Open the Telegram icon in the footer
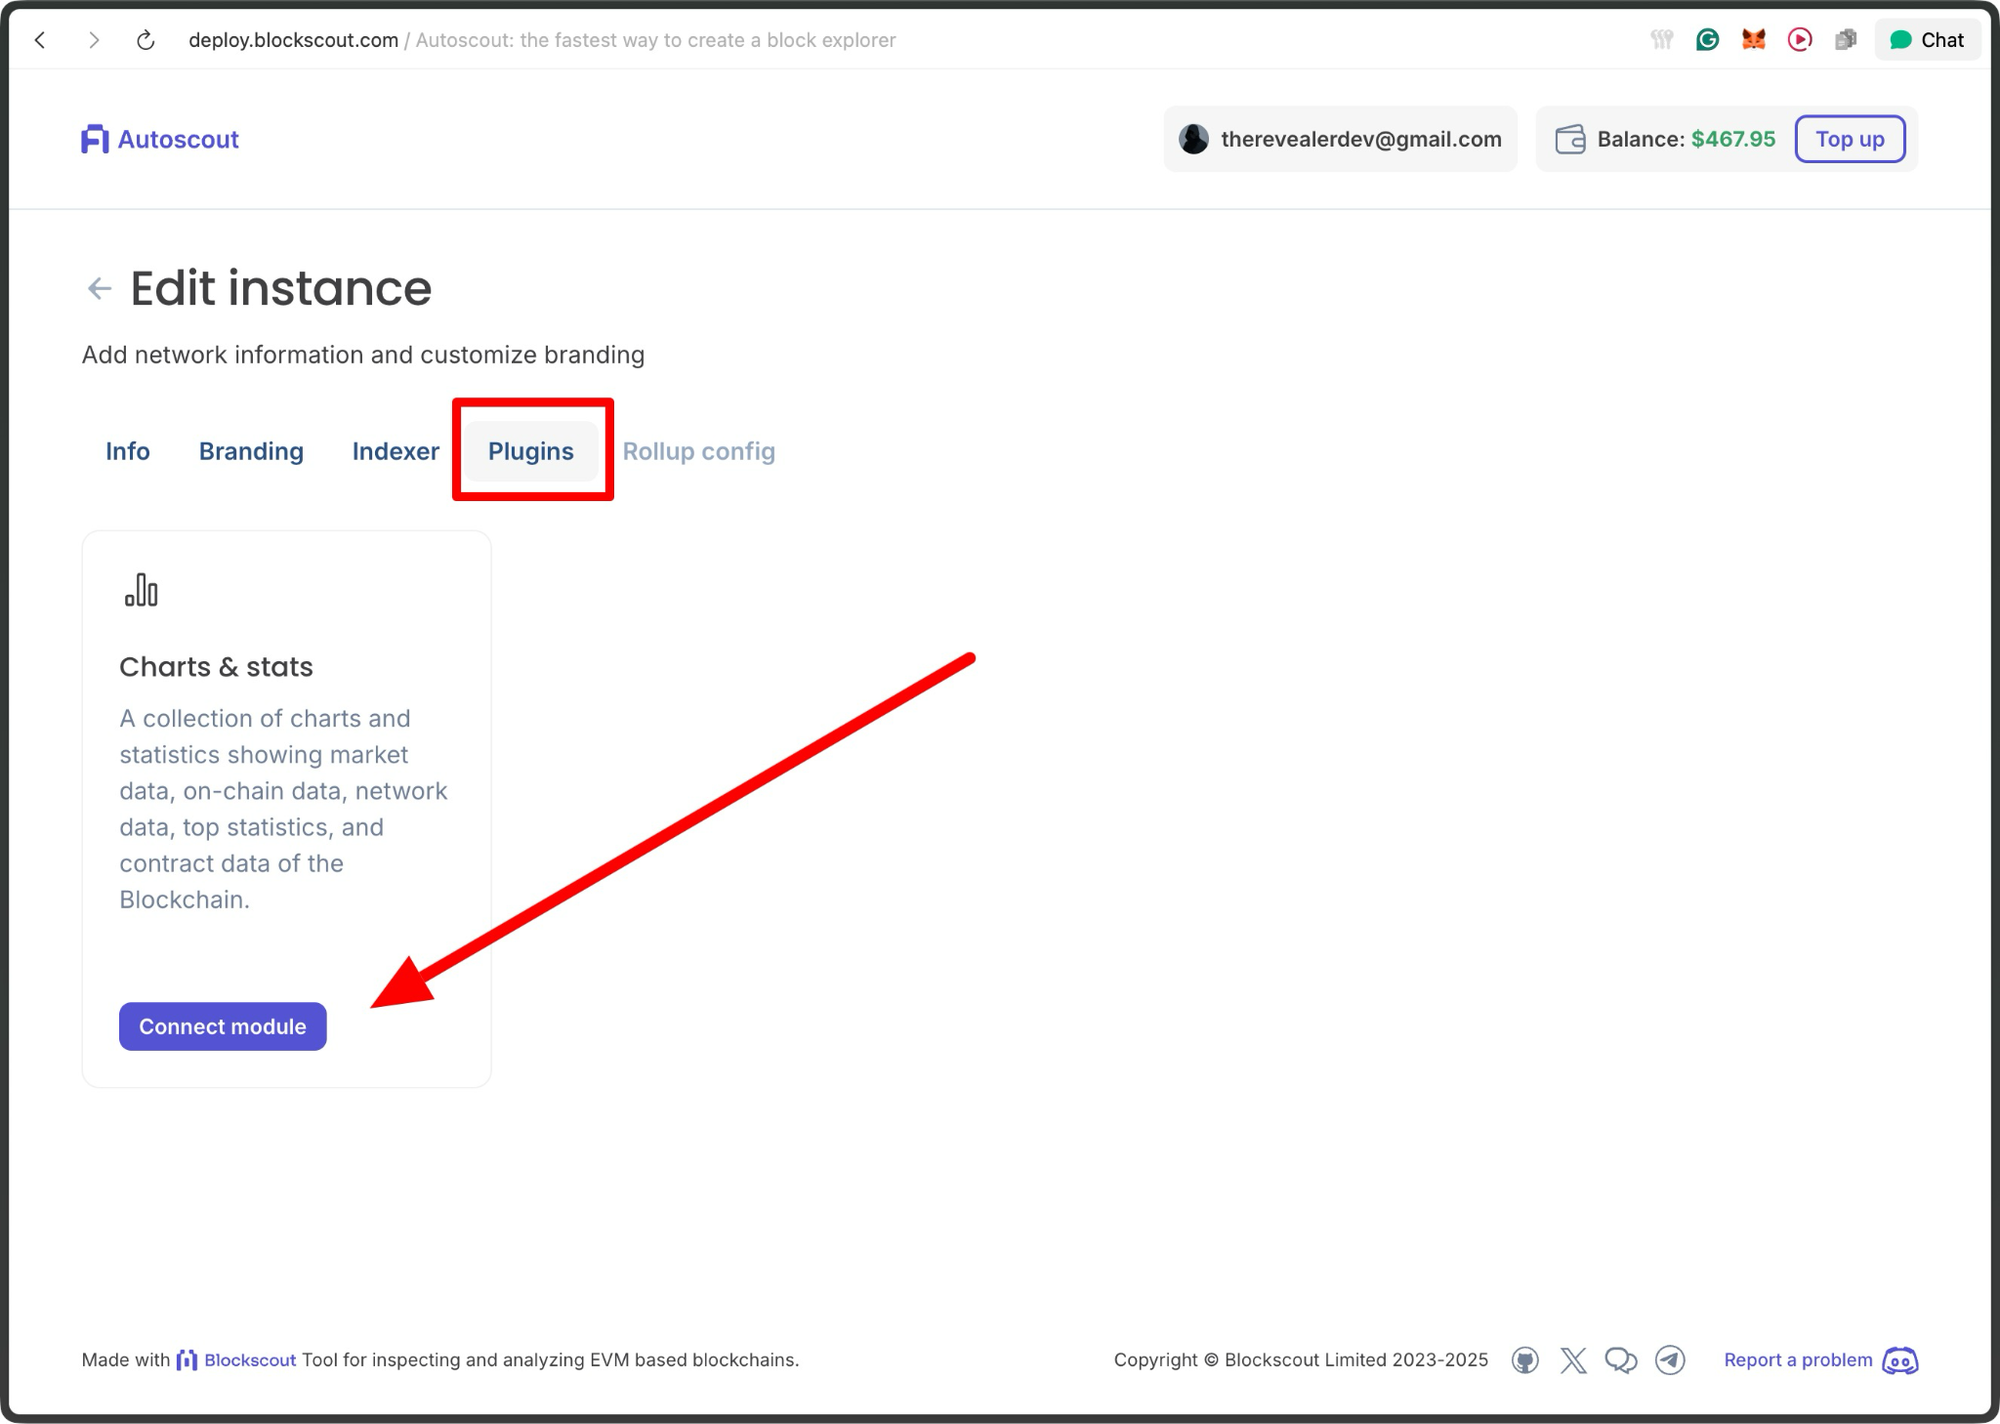Screen dimensions: 2000x1424 coord(1670,1360)
